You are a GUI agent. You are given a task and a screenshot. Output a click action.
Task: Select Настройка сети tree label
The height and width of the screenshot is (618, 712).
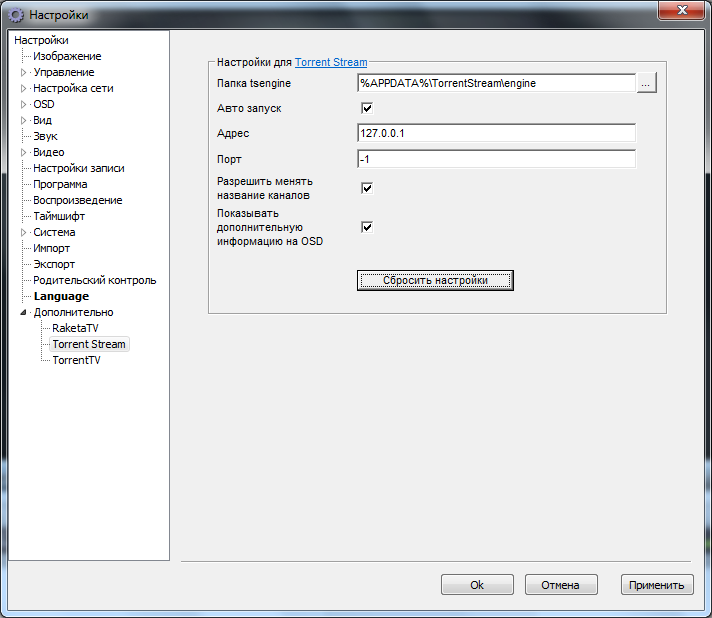pos(73,89)
